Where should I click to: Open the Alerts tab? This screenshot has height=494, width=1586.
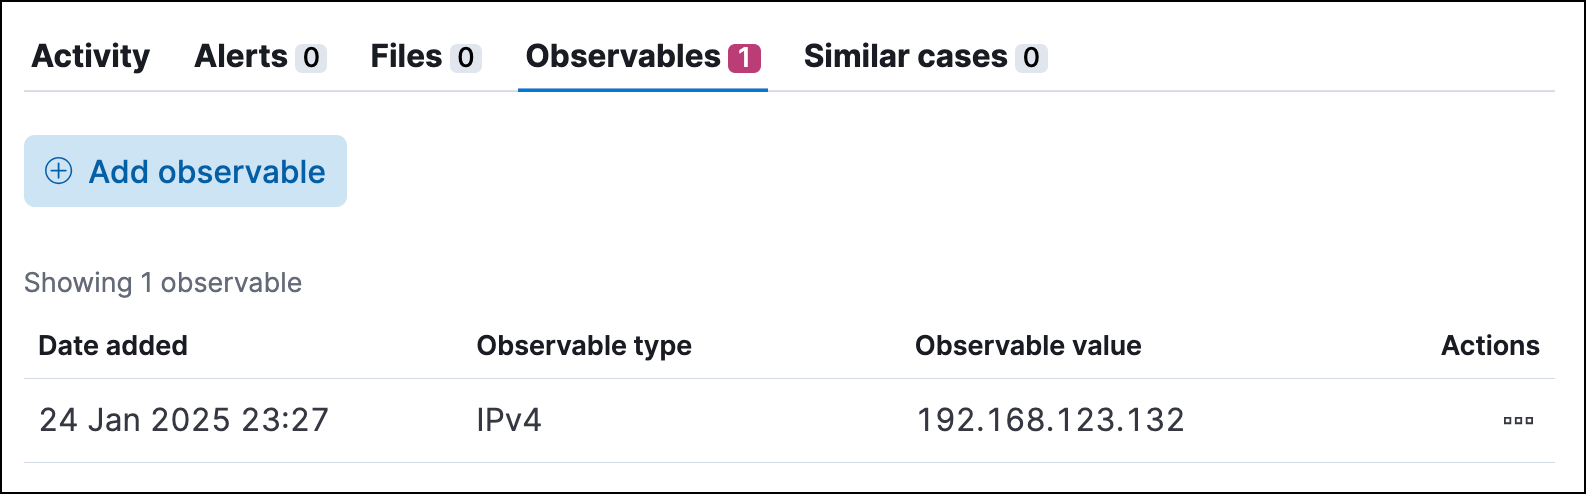tap(241, 57)
